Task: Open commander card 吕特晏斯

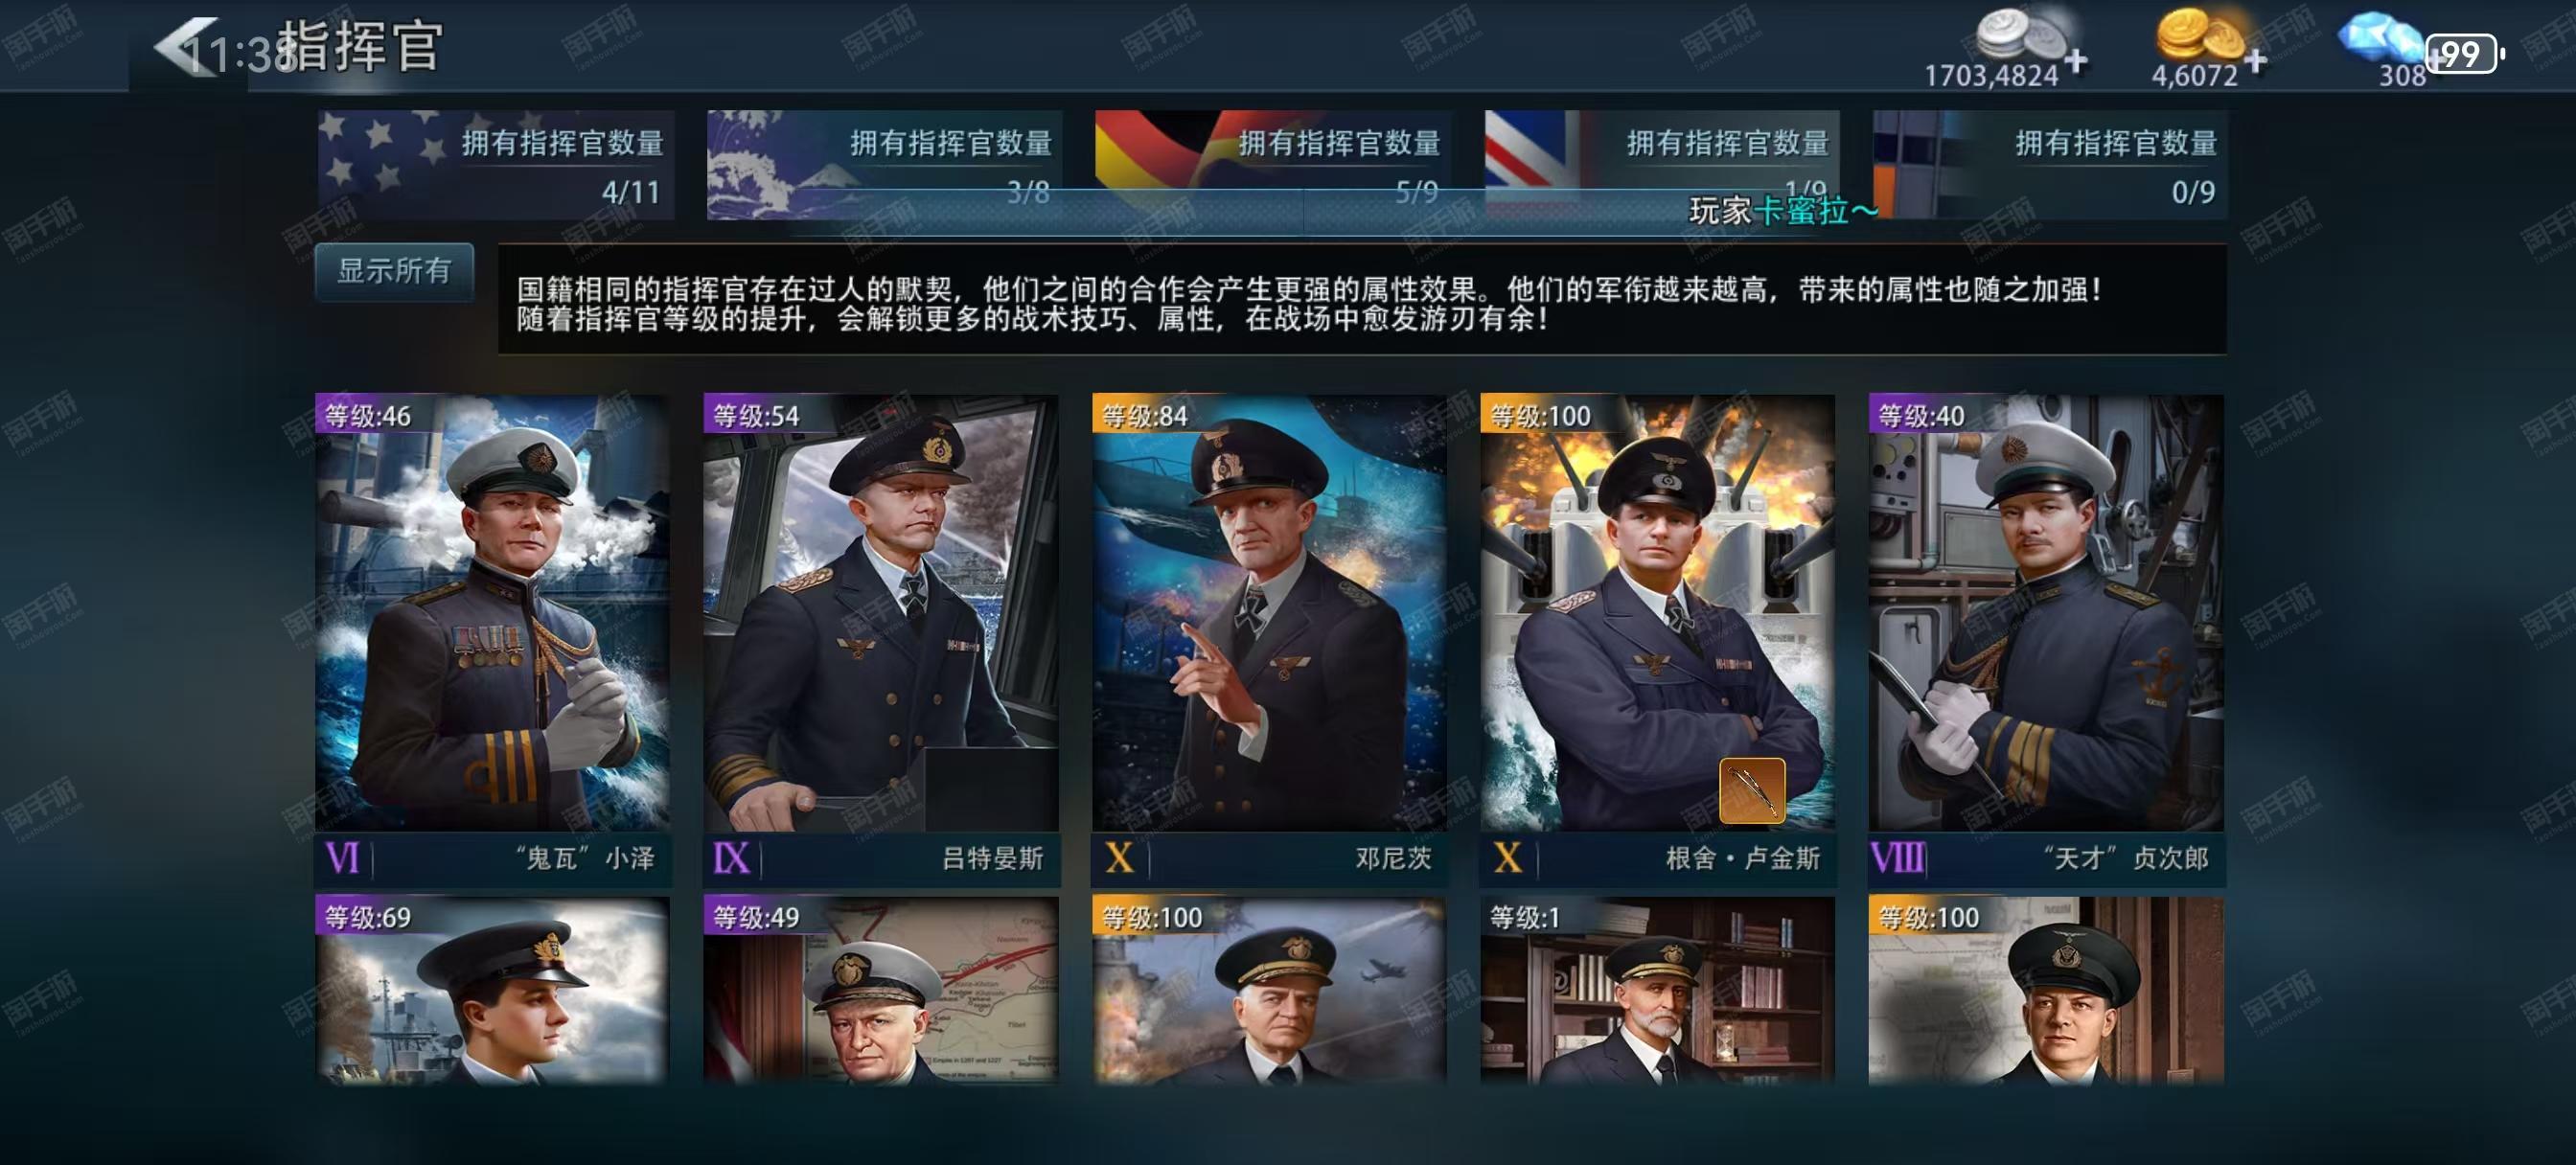Action: point(881,639)
